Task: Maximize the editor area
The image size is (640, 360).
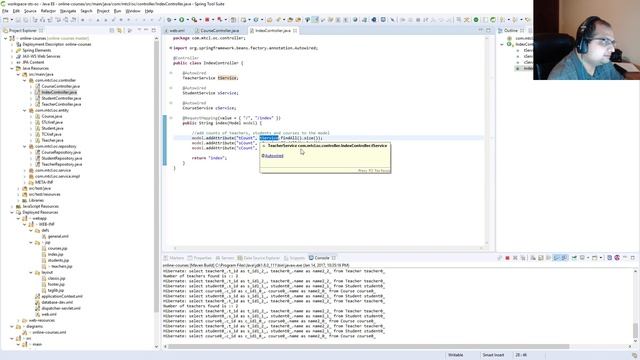Action: [488, 30]
